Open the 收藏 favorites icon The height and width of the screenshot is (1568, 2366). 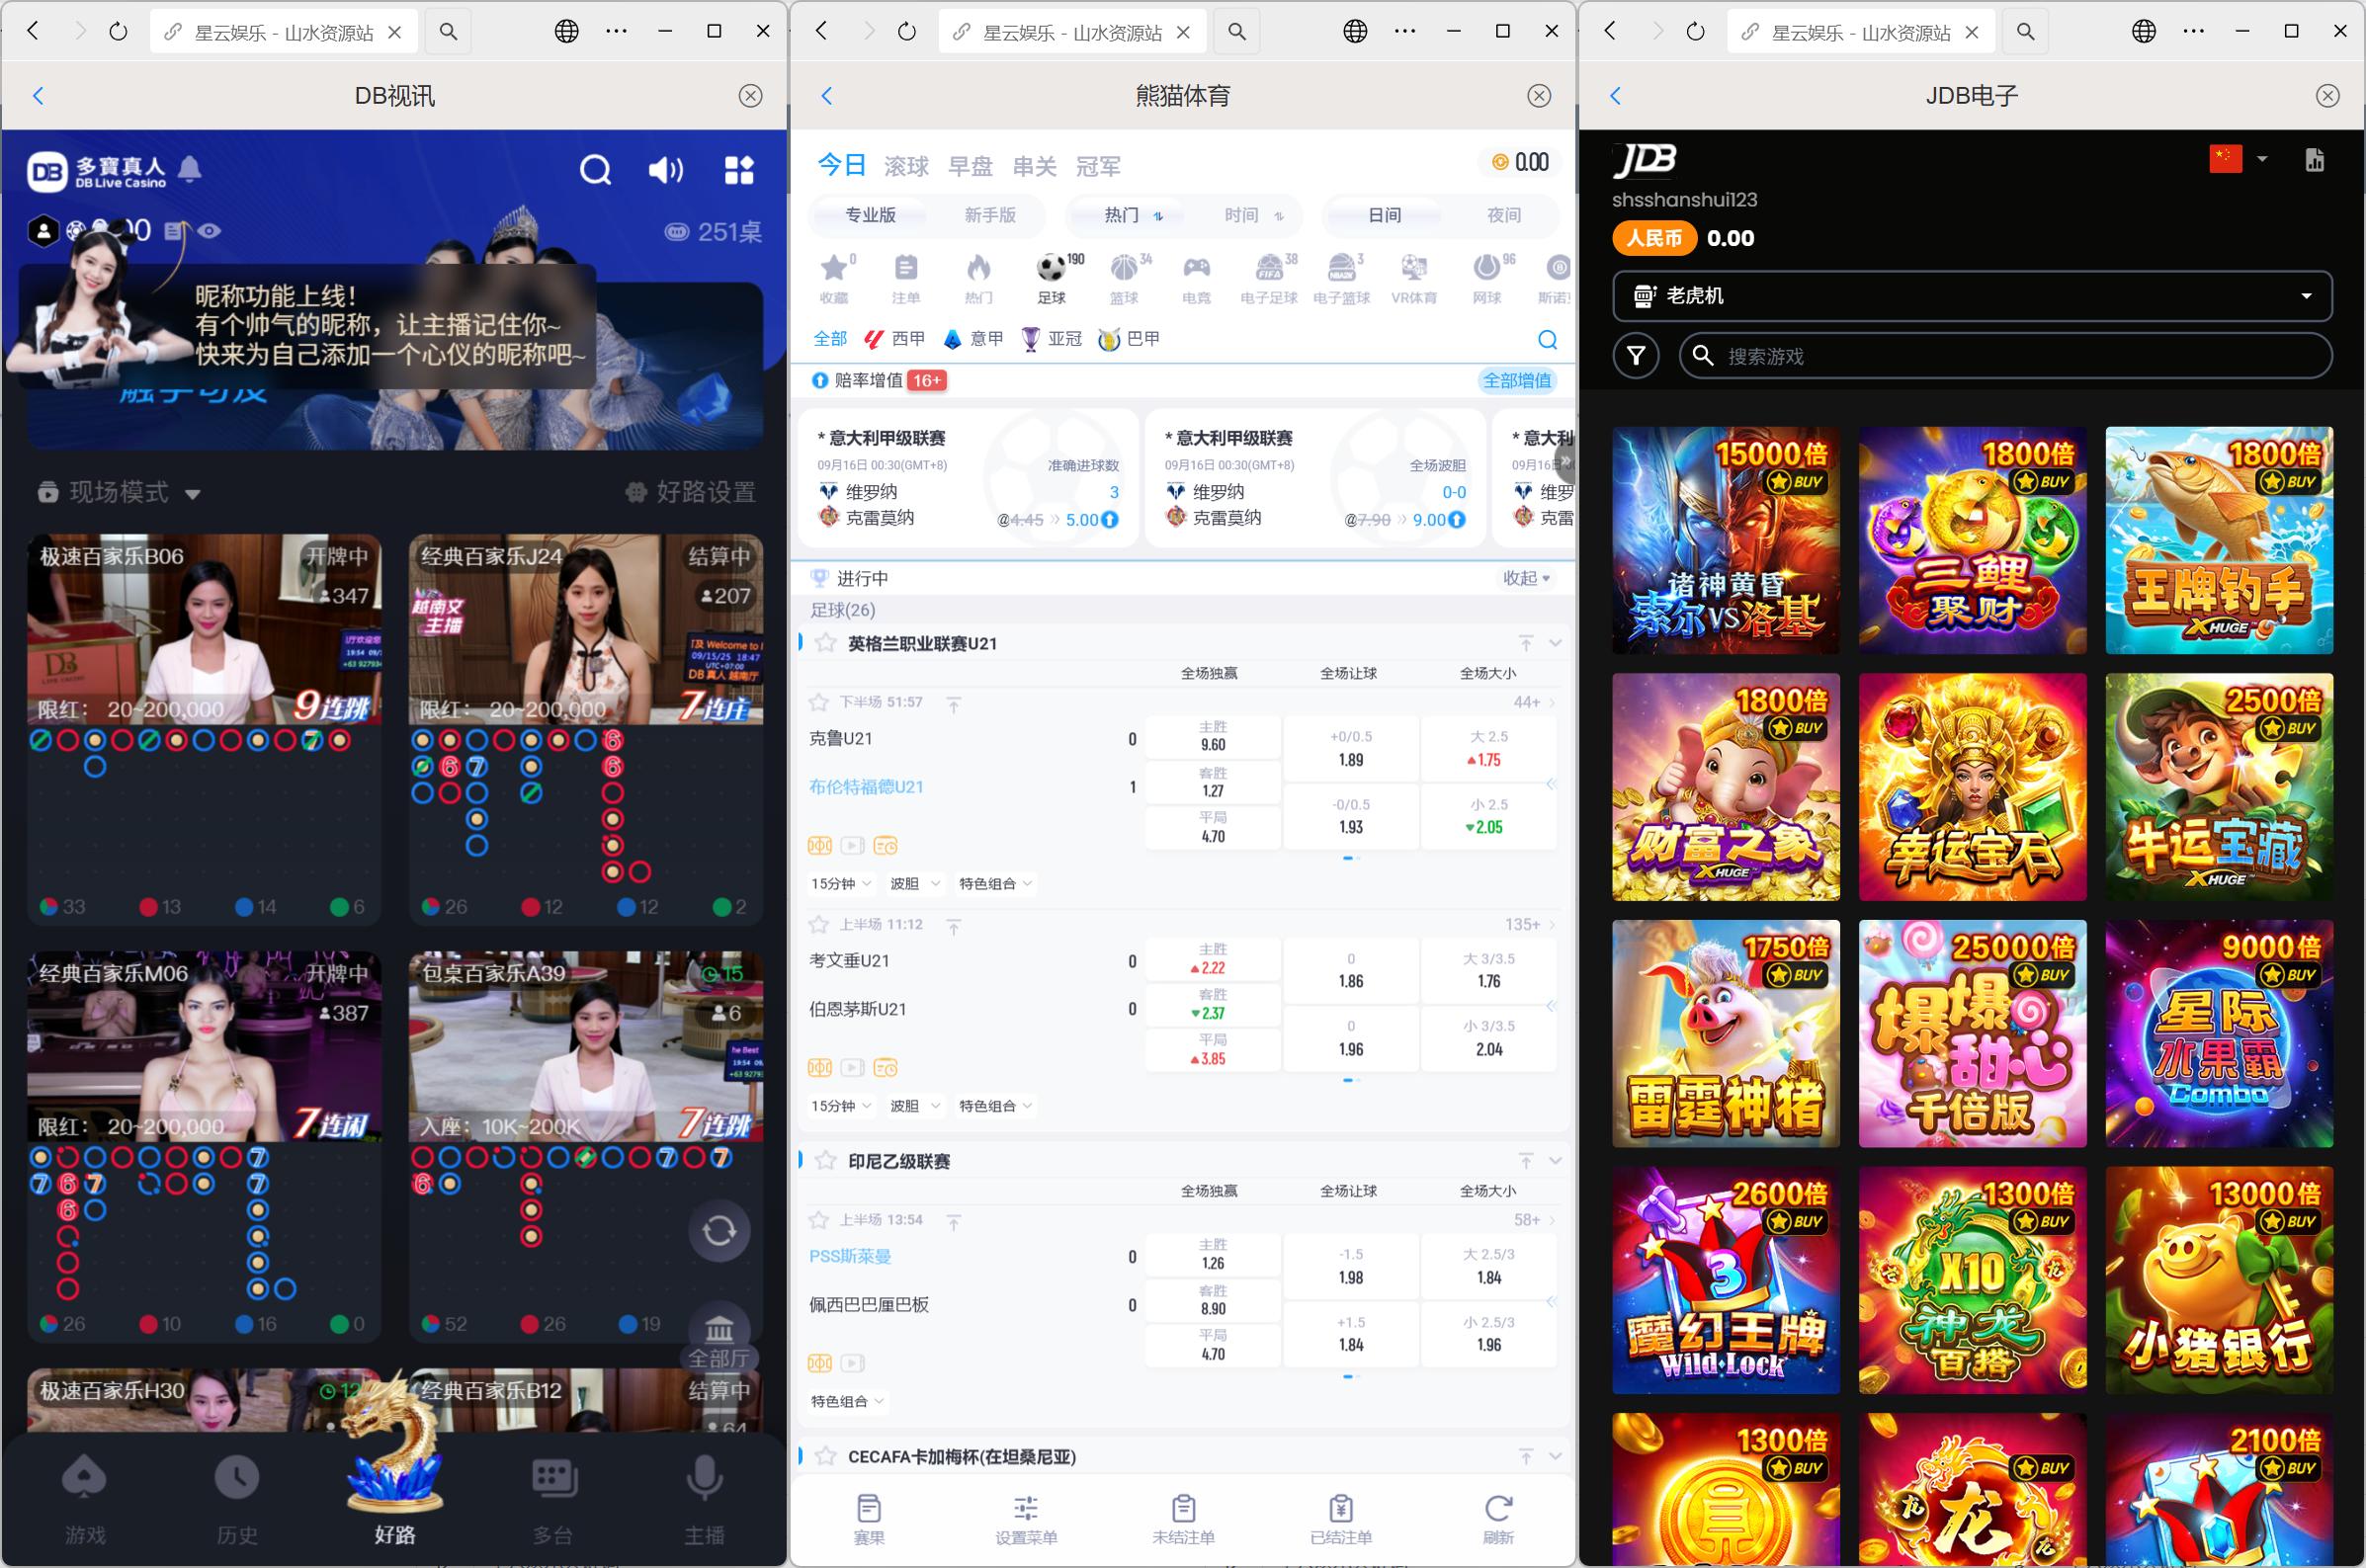[x=836, y=270]
